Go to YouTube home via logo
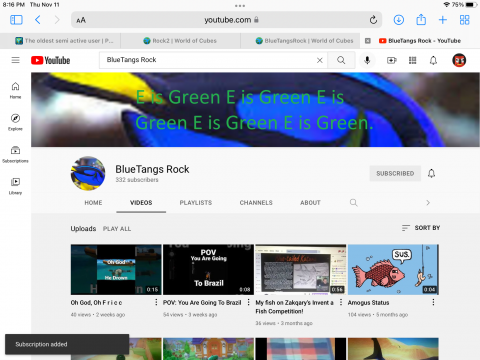The height and width of the screenshot is (360, 480). coord(50,60)
